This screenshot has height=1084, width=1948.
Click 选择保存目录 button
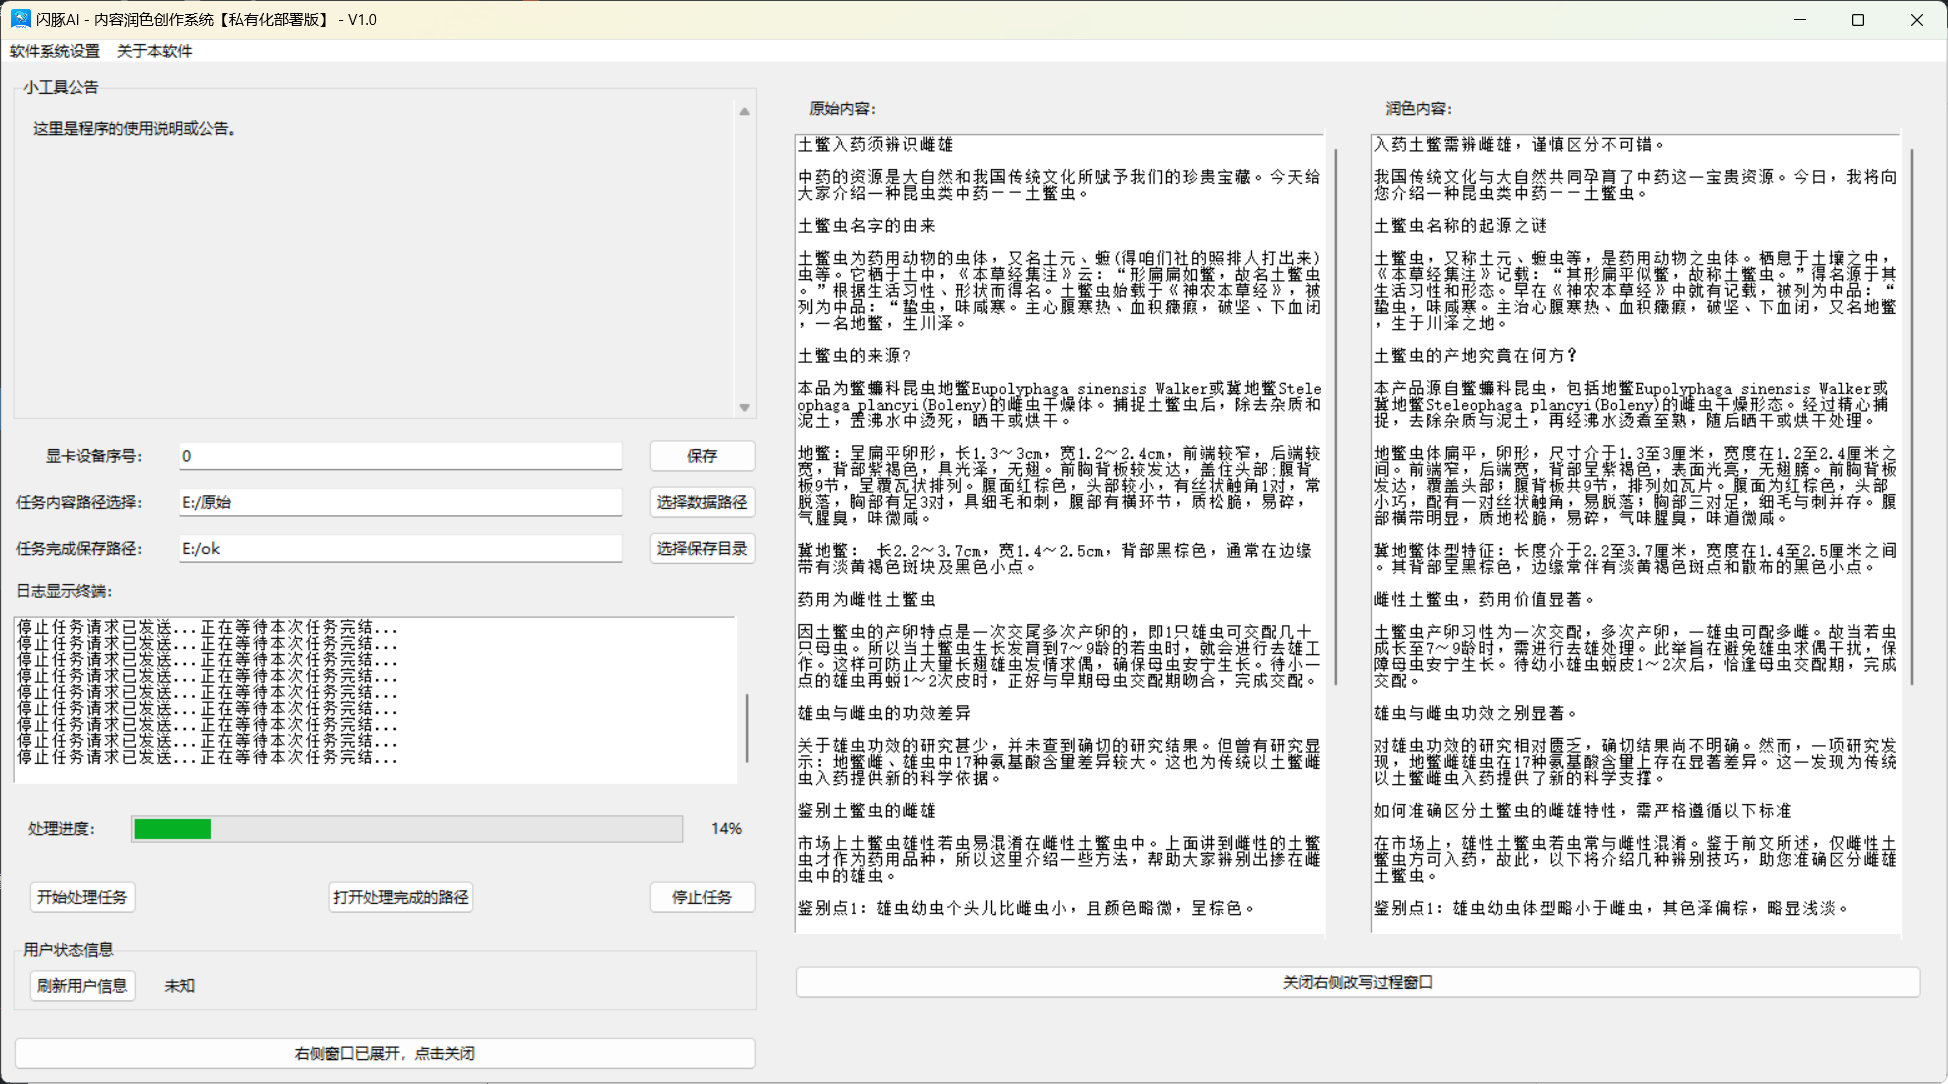(x=702, y=548)
